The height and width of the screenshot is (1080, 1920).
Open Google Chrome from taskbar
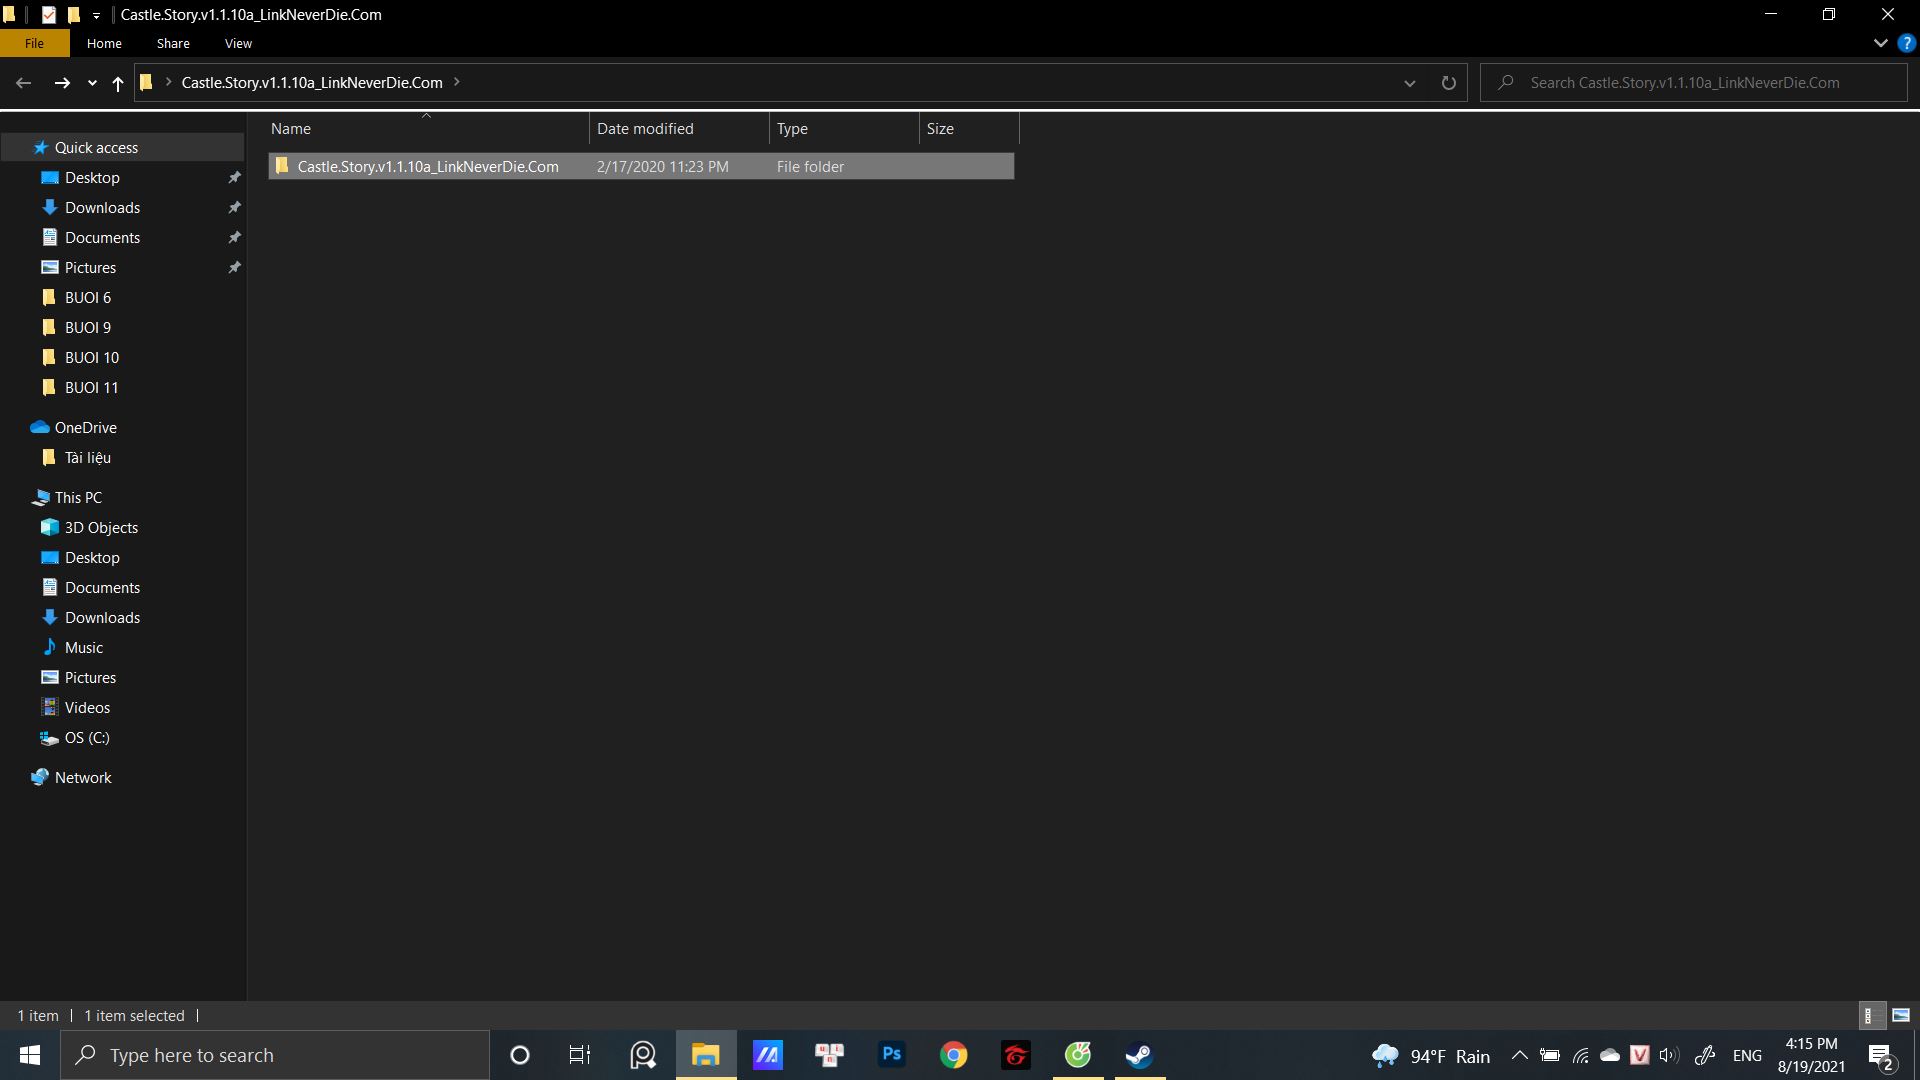click(953, 1055)
